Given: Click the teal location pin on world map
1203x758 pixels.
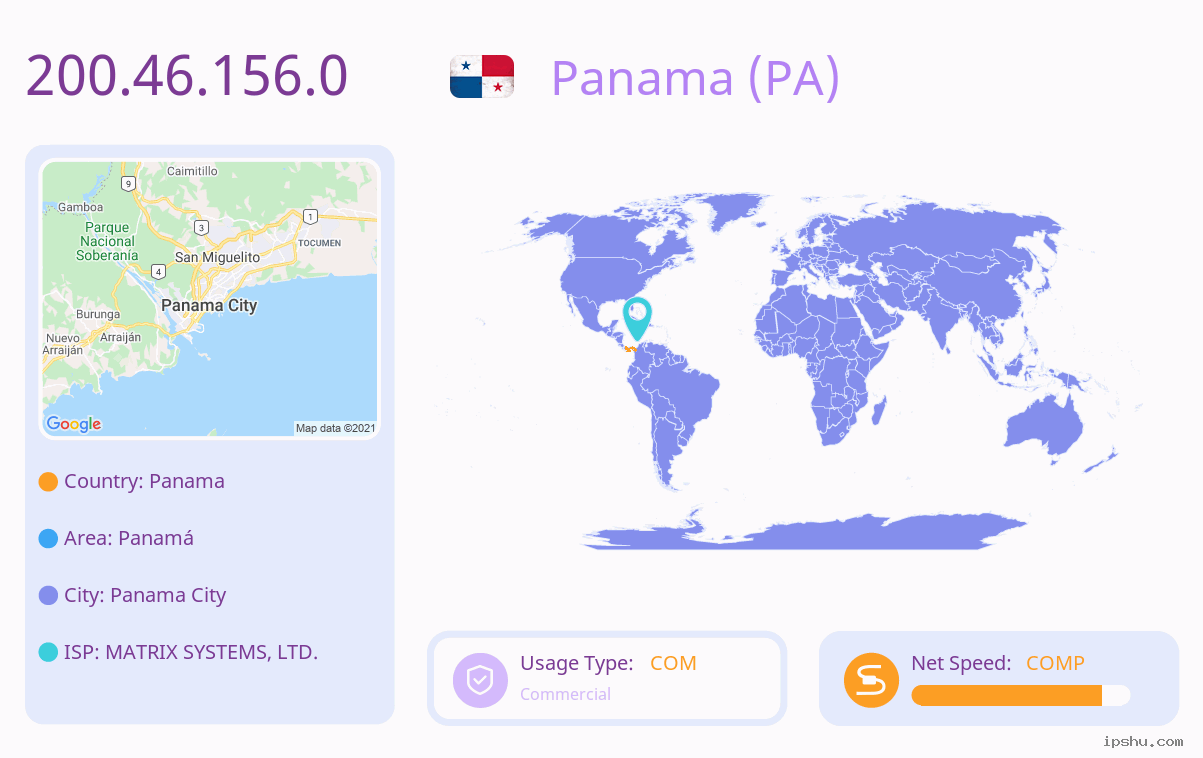Looking at the screenshot, I should coord(637,318).
